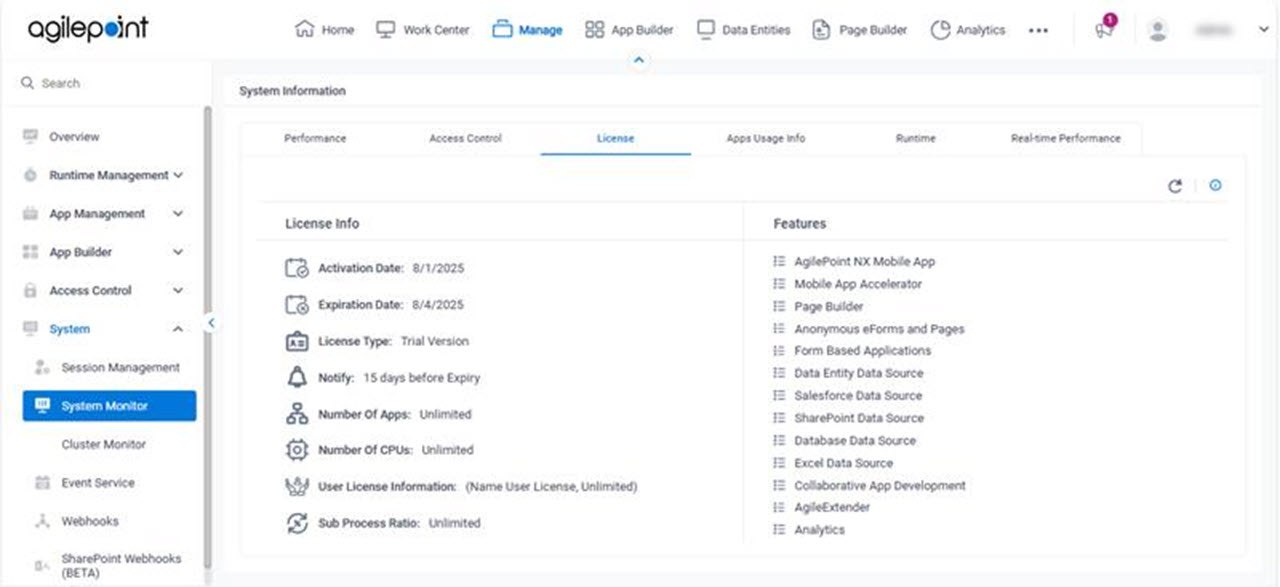The image size is (1280, 587).
Task: Open the blue help info icon
Action: 1215,185
